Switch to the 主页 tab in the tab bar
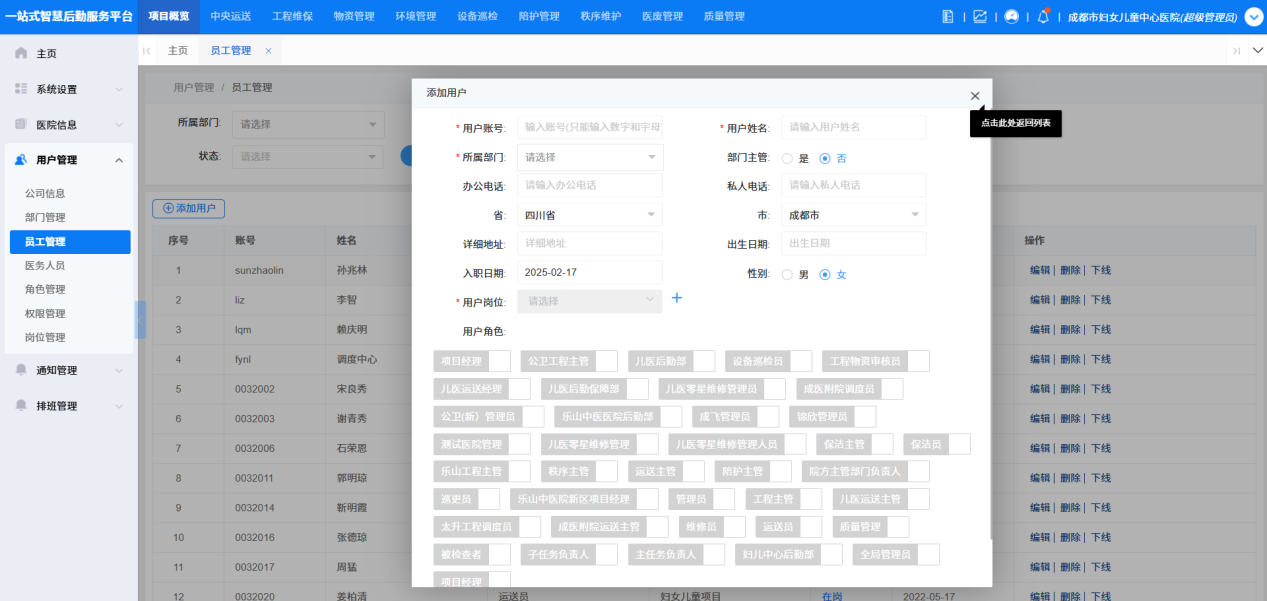Screen dimensions: 1267x601 click(178, 51)
